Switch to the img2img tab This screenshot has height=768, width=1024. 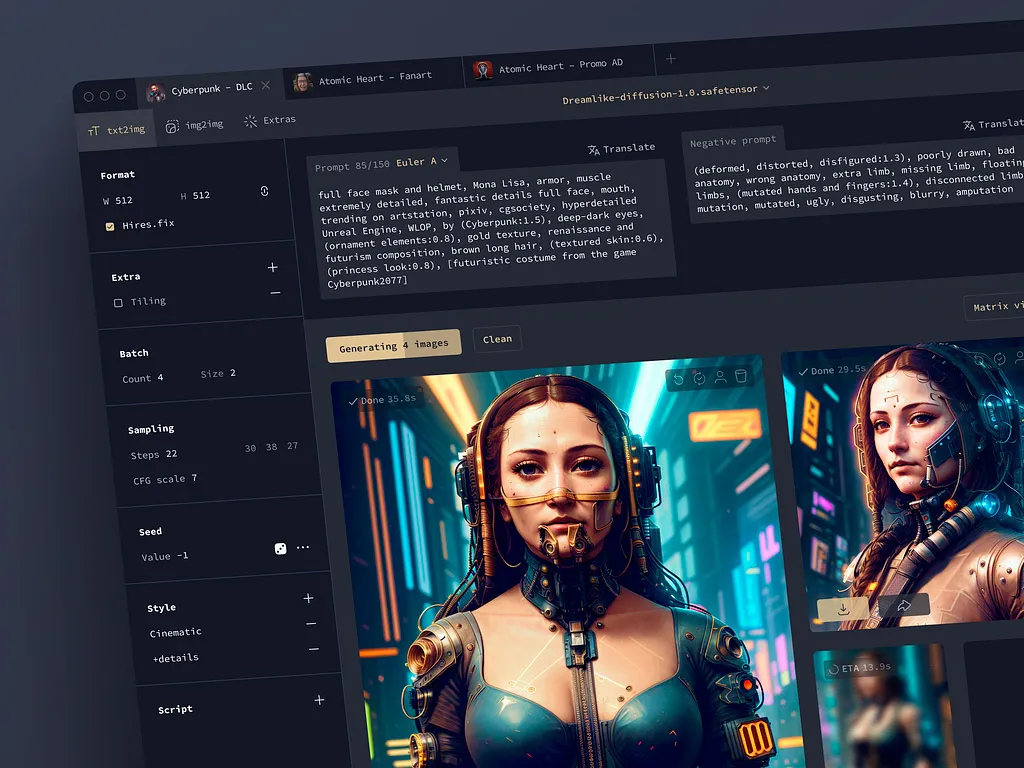(x=195, y=126)
